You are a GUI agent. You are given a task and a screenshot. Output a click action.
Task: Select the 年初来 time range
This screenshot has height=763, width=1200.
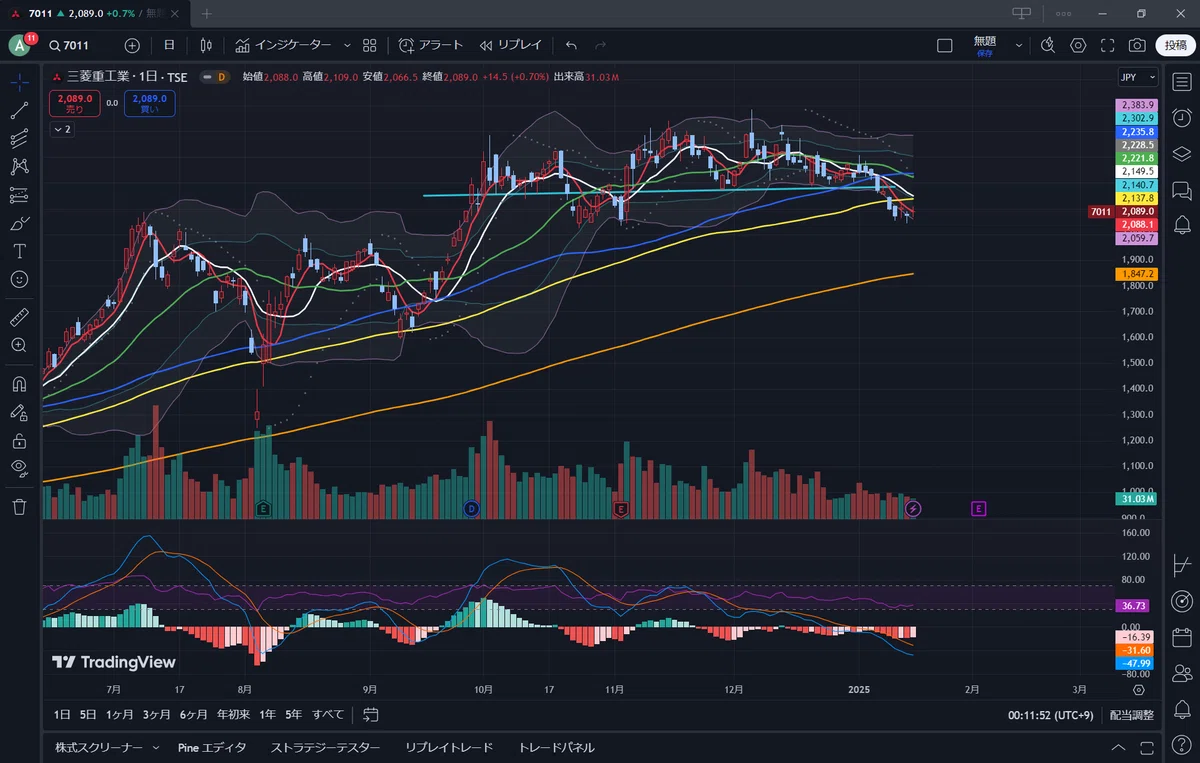[x=232, y=715]
